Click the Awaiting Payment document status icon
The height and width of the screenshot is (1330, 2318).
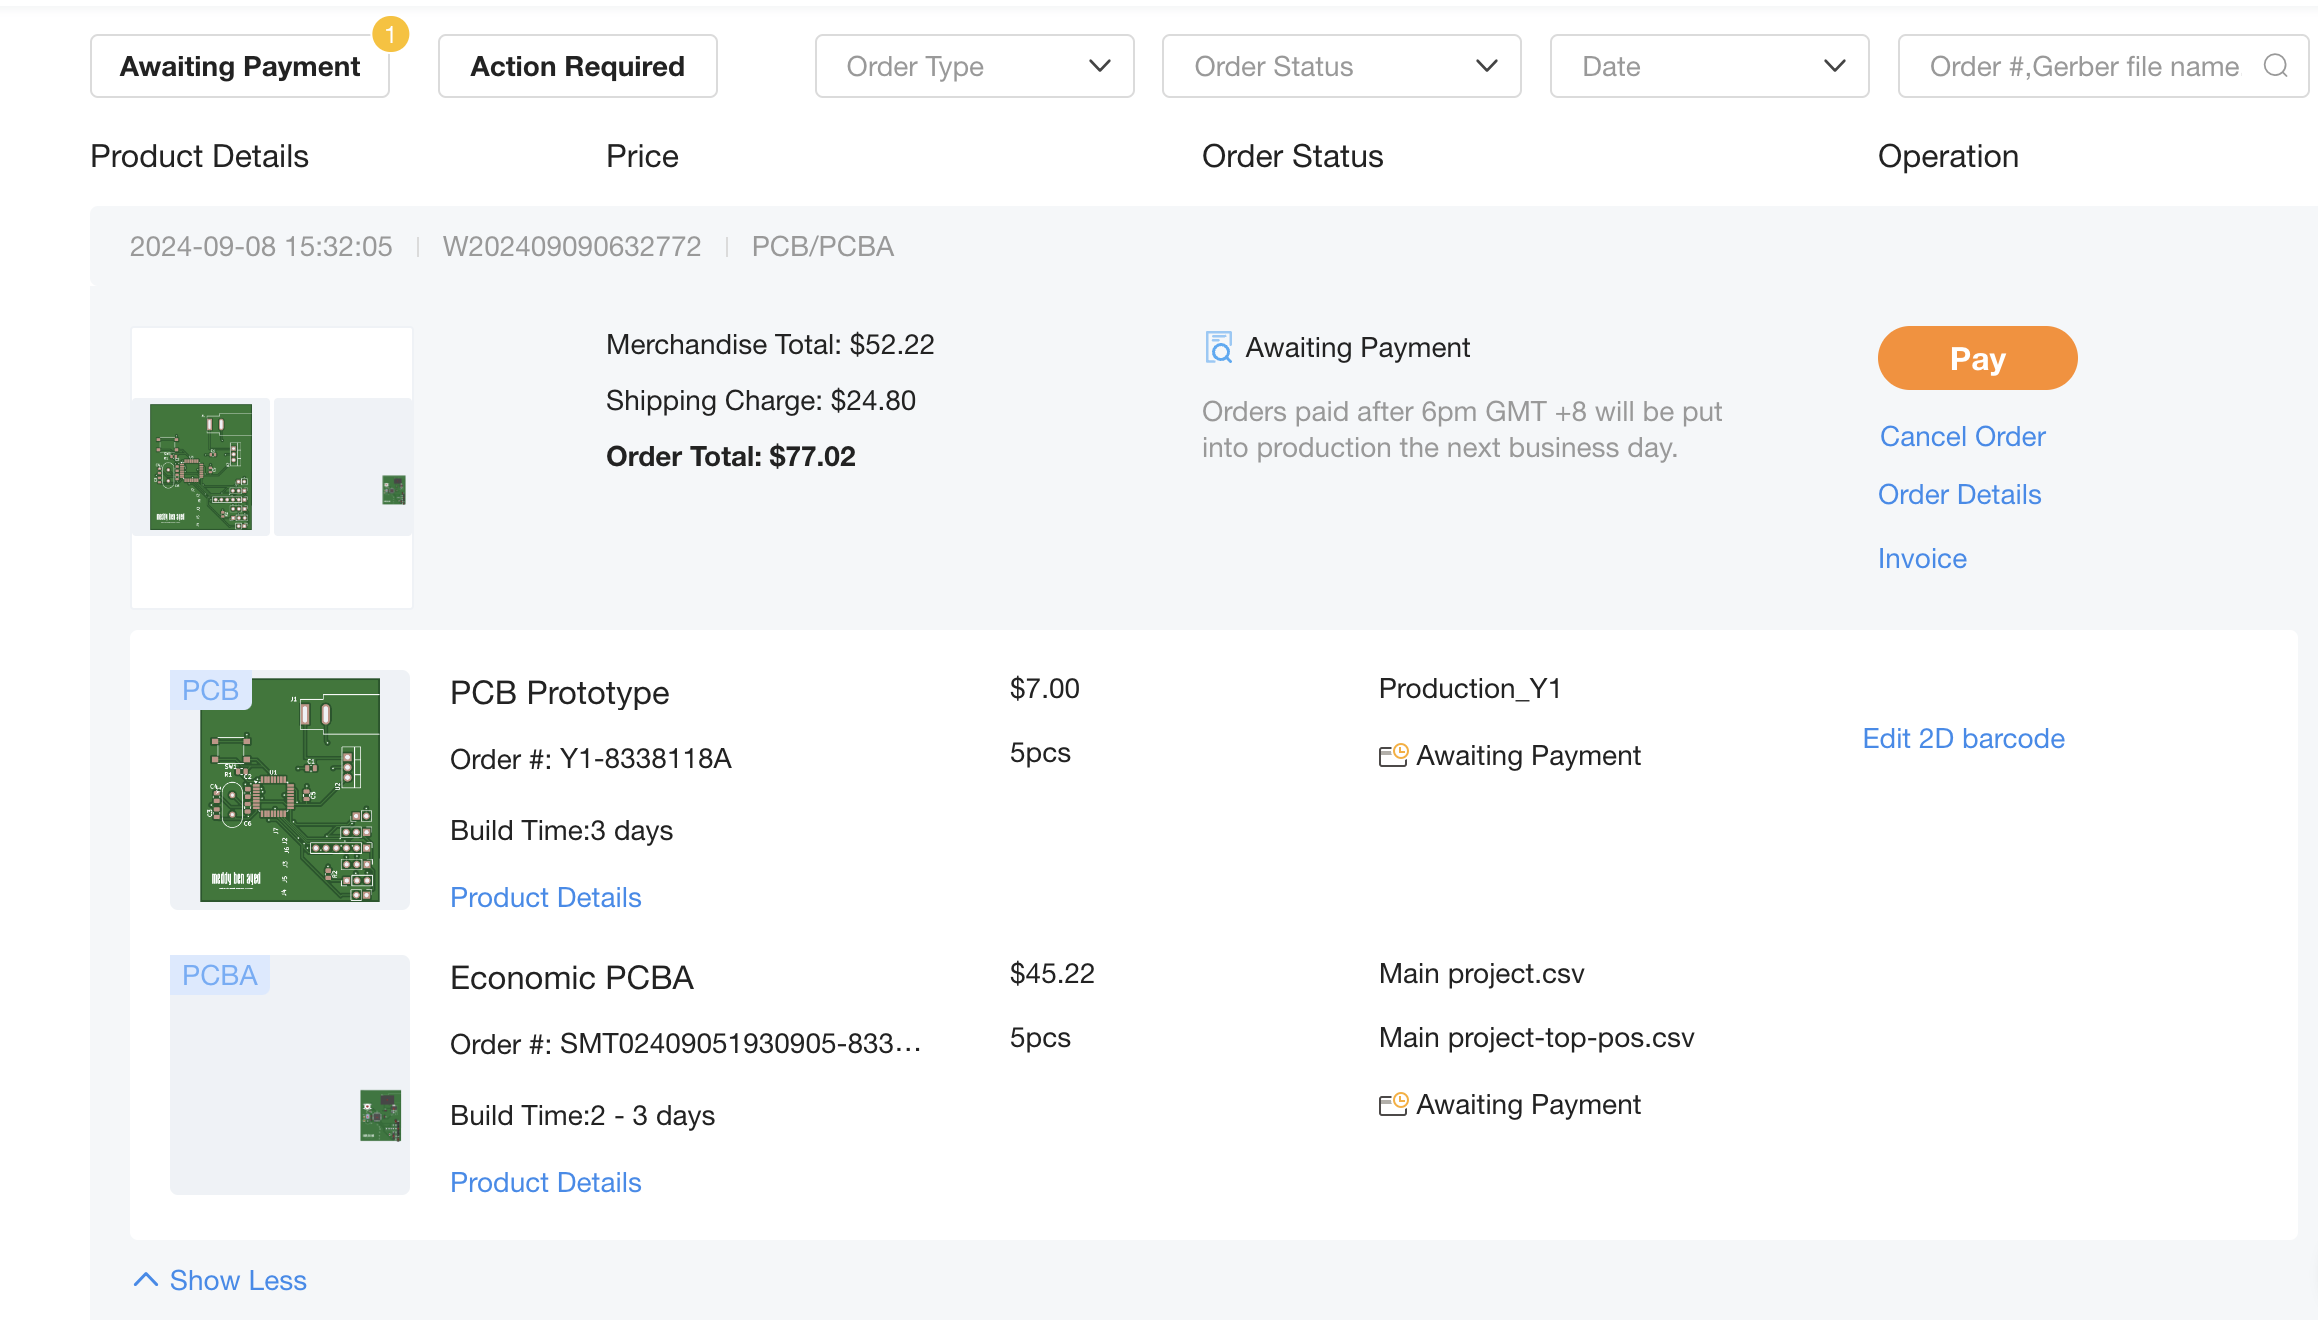1218,348
